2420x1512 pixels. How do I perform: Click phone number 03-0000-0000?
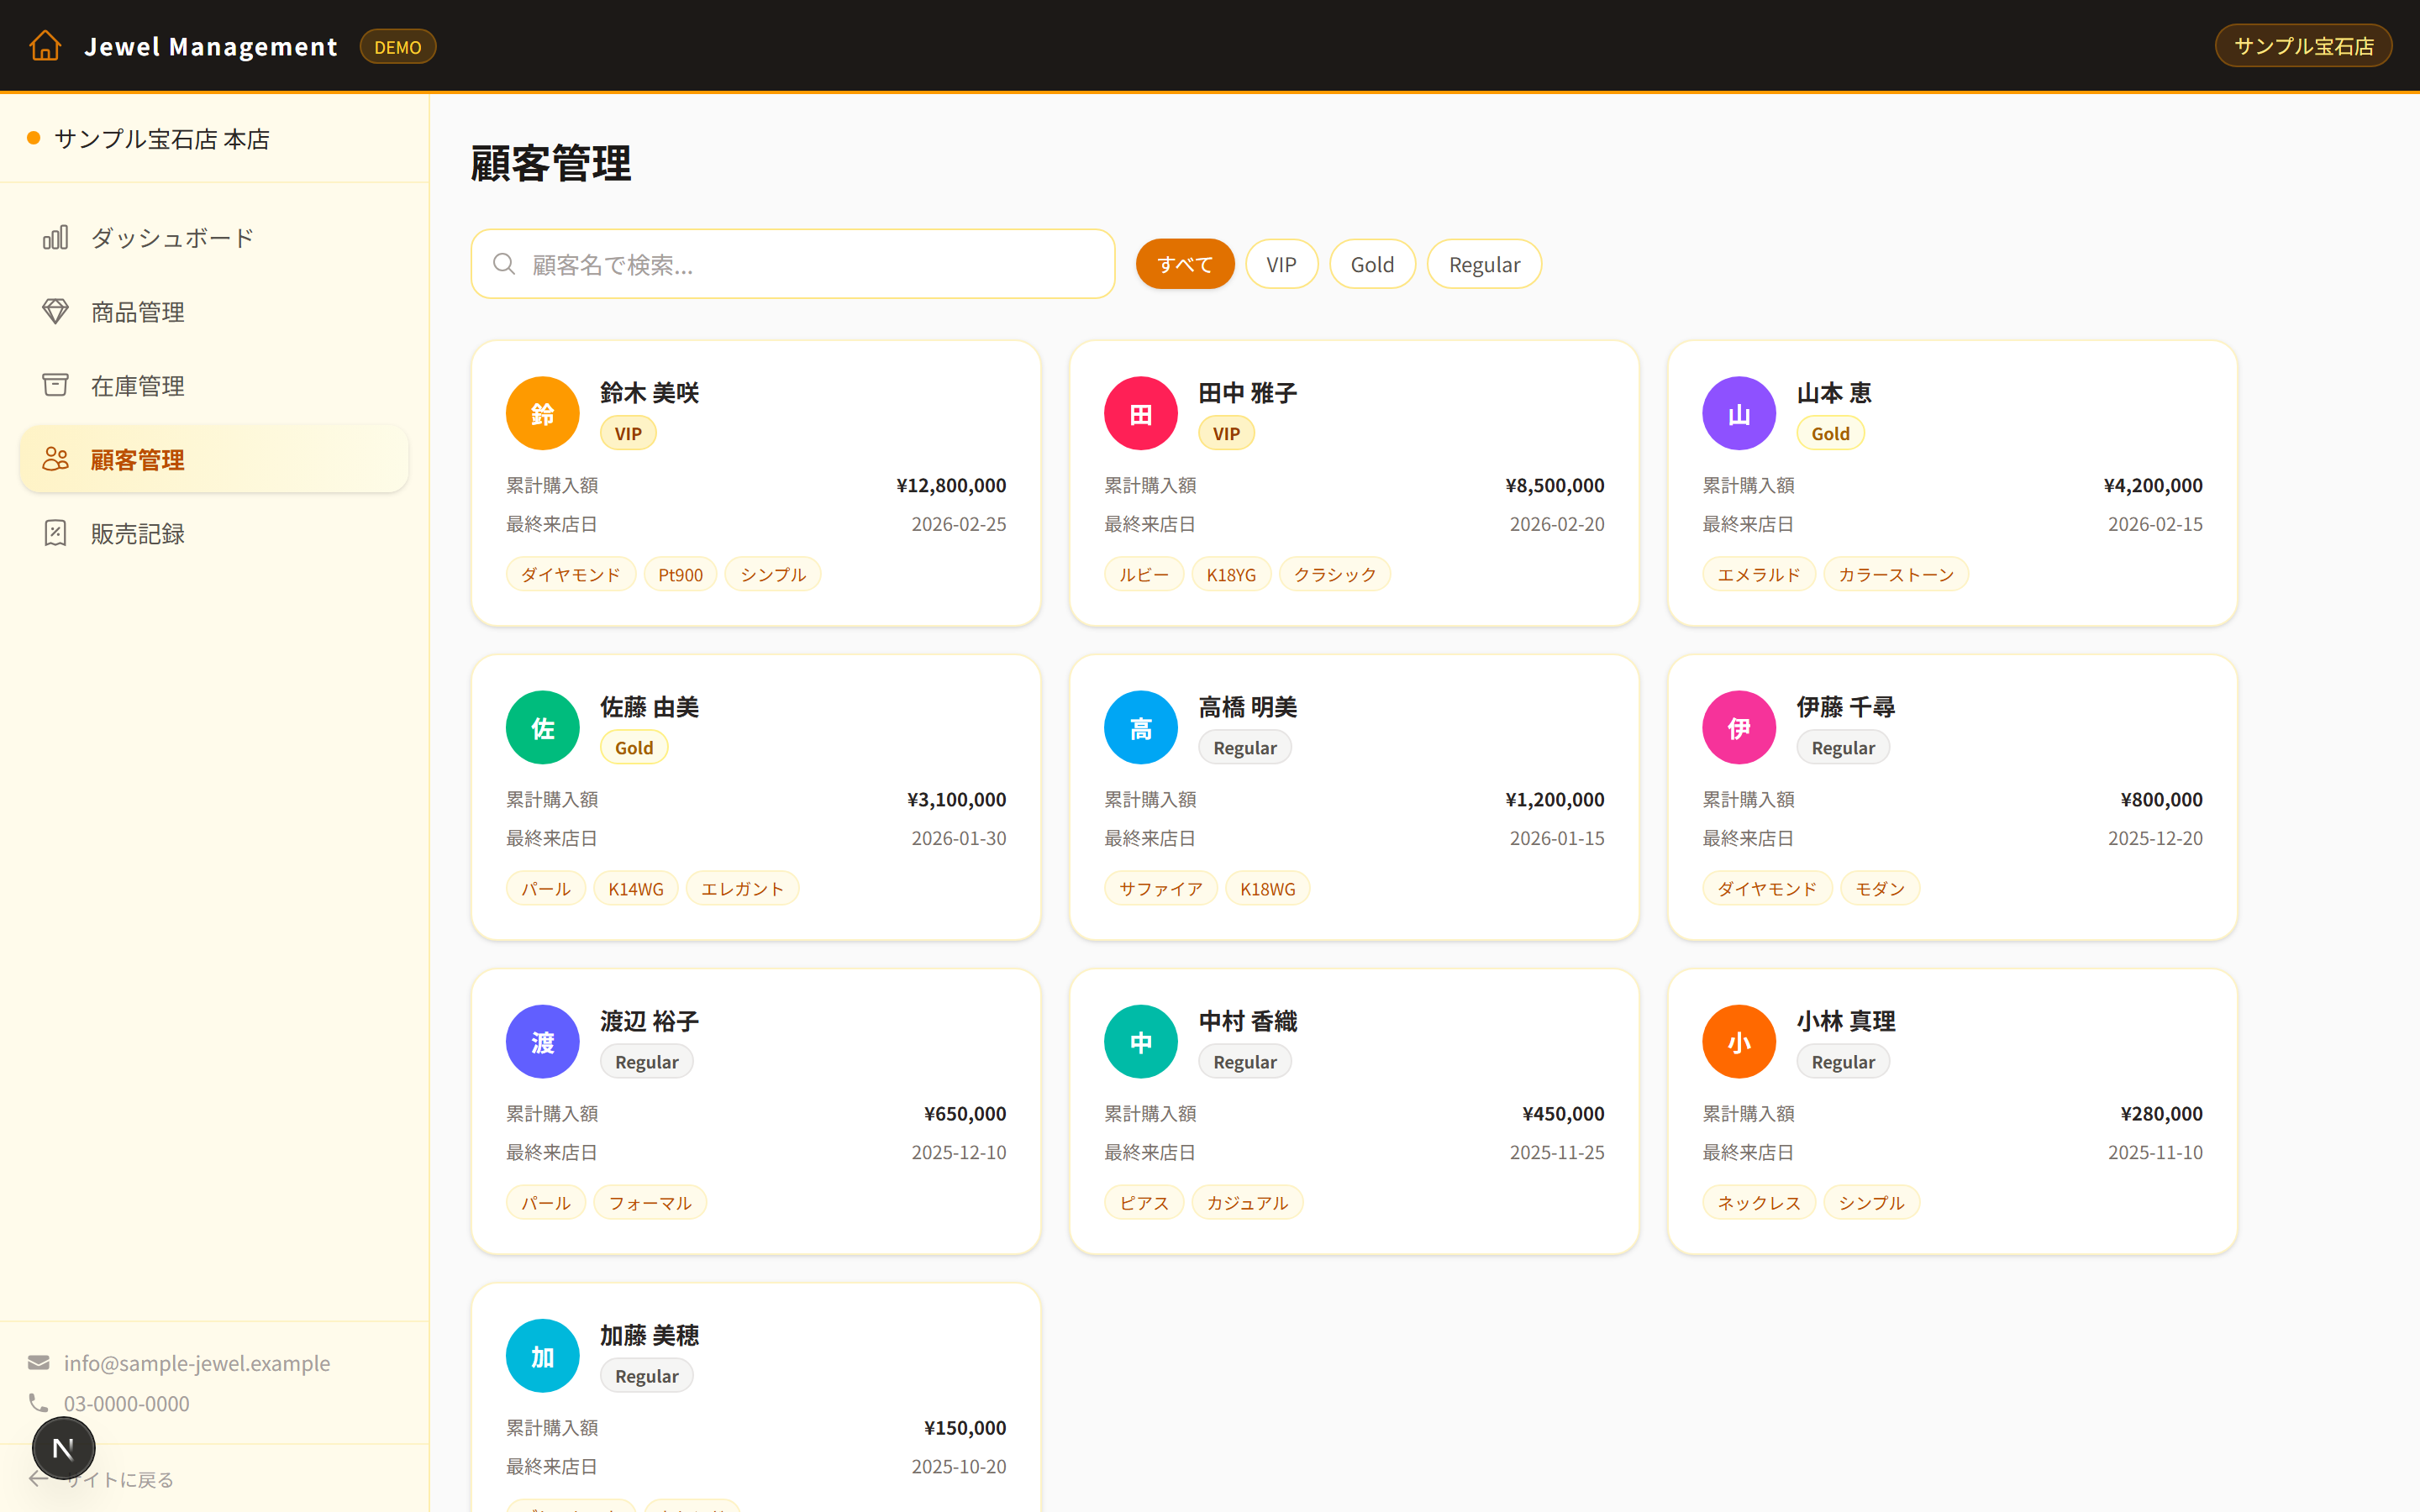(127, 1402)
